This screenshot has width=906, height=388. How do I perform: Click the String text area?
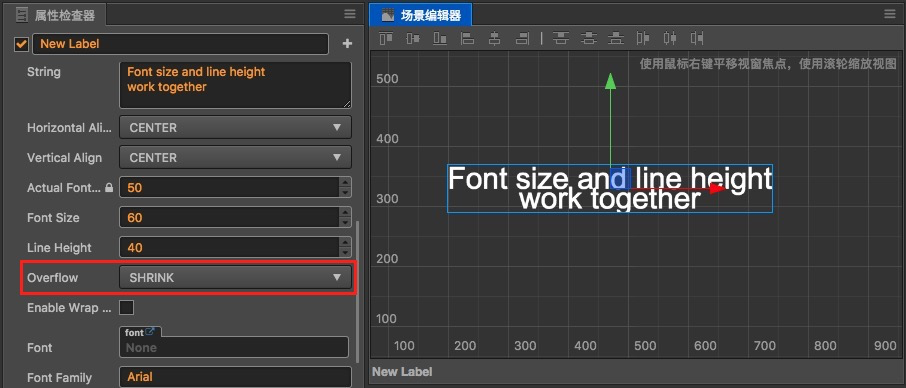coord(235,85)
